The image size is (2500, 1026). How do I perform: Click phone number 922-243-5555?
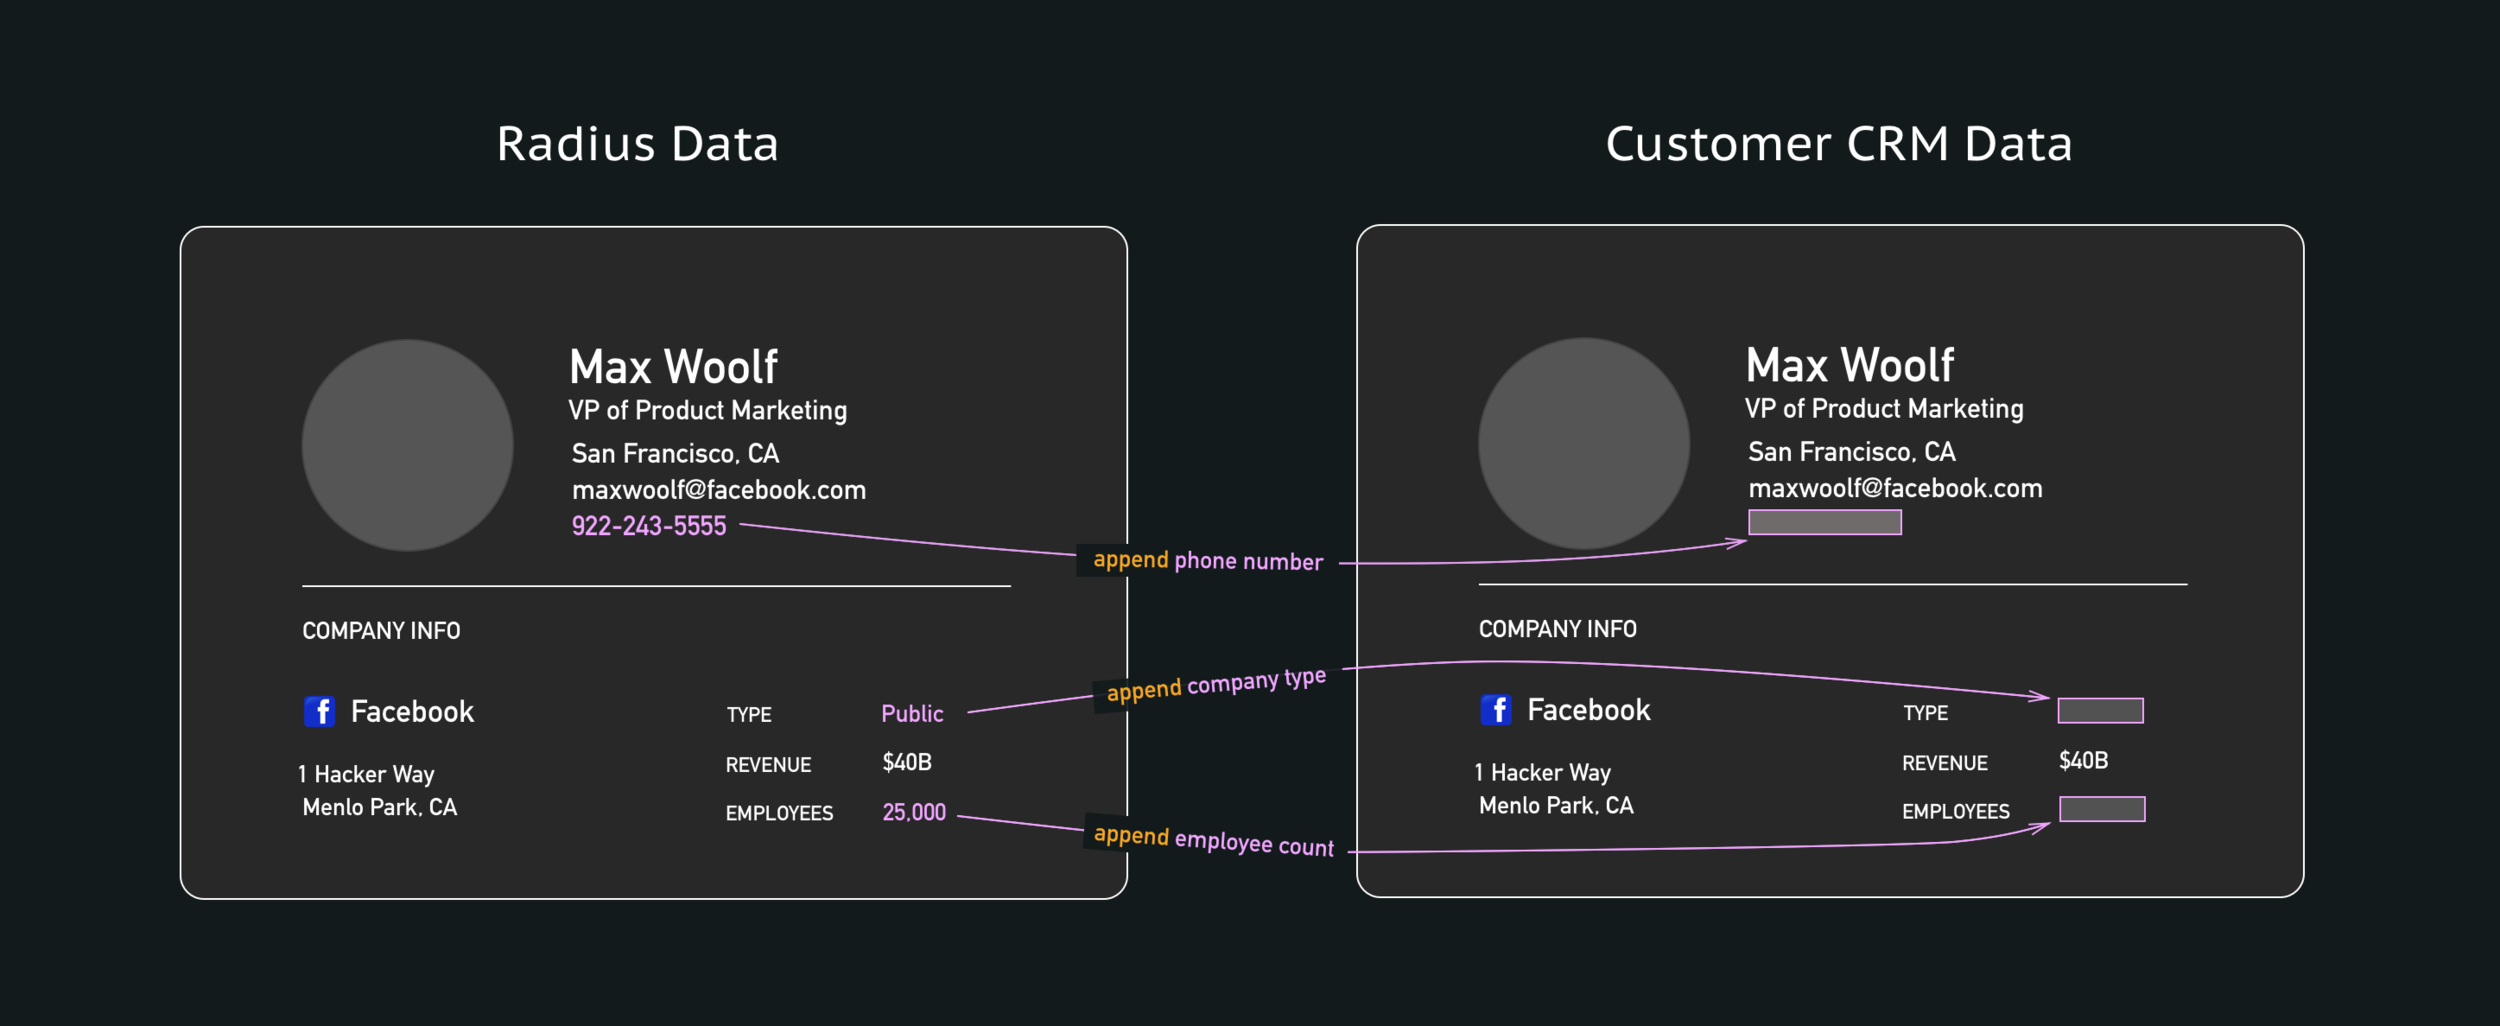[x=649, y=526]
